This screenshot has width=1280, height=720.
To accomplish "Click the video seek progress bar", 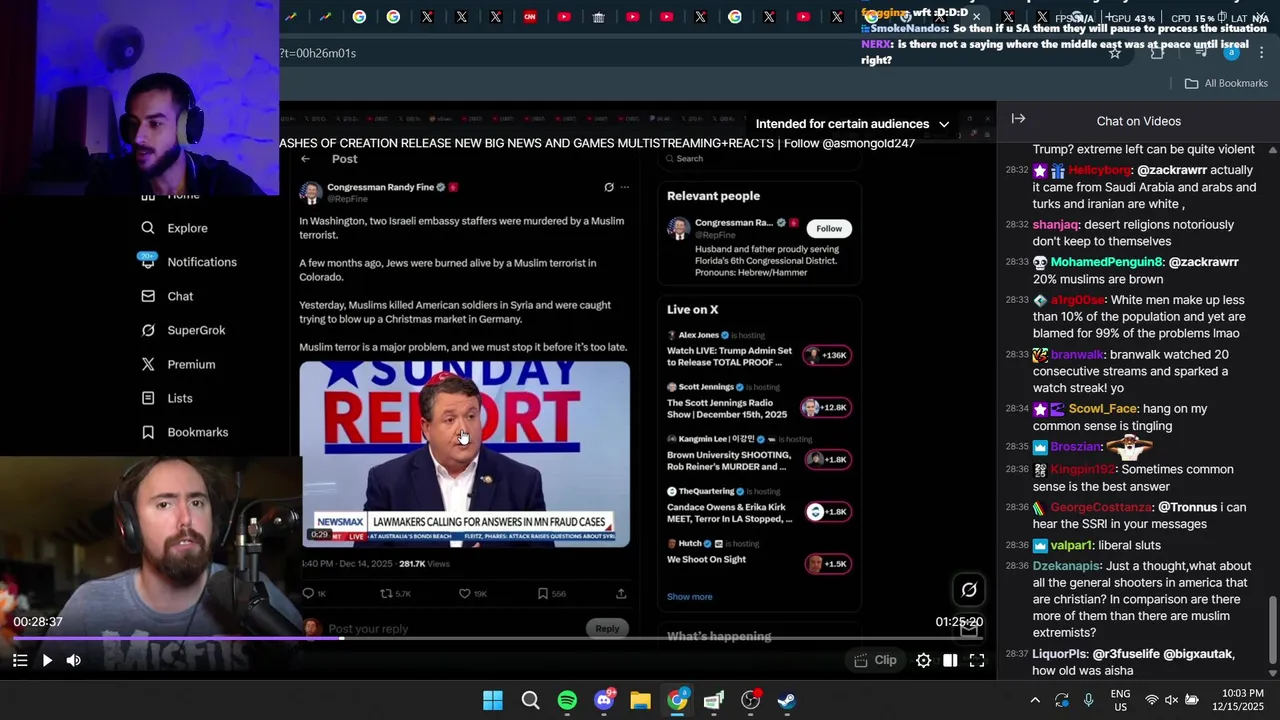I will click(x=497, y=638).
